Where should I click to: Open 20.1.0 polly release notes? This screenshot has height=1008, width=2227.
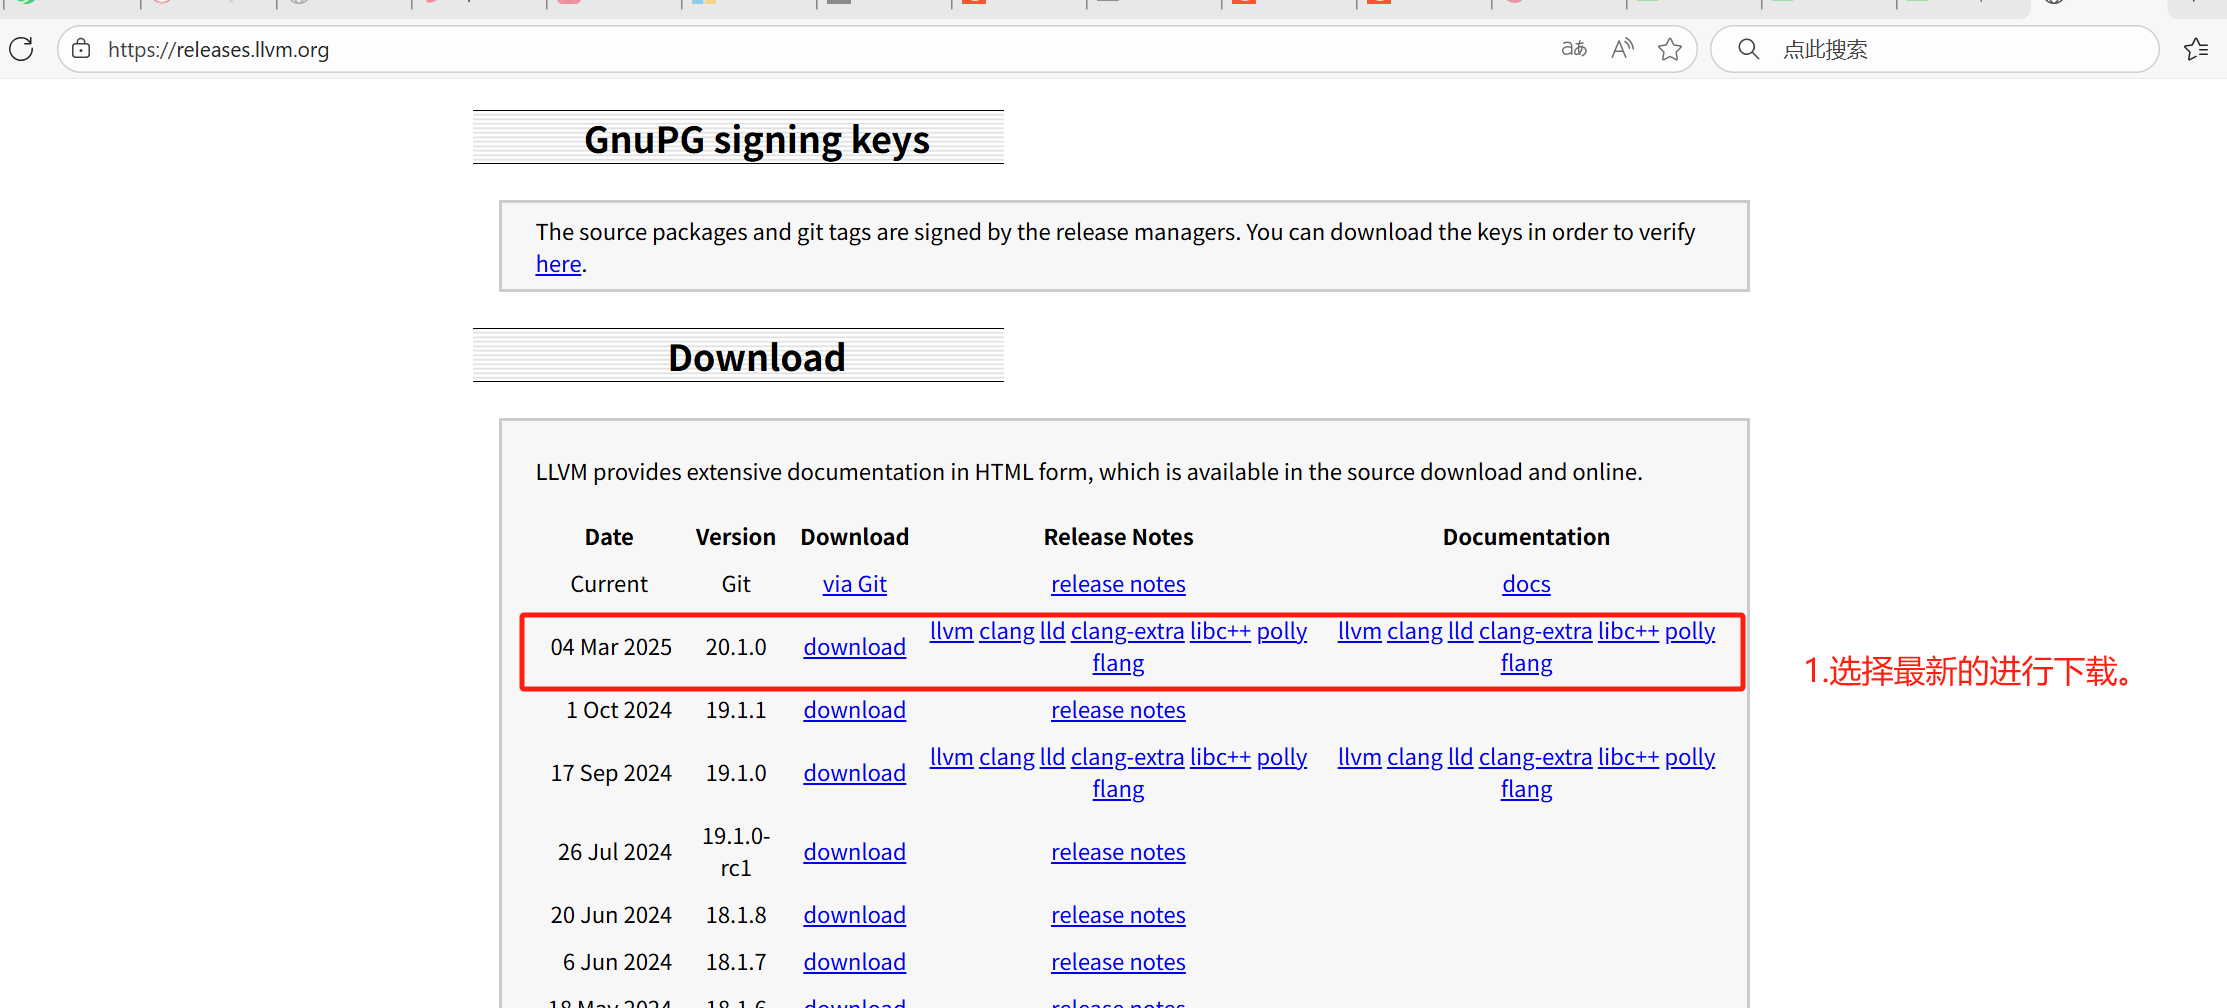(1282, 631)
